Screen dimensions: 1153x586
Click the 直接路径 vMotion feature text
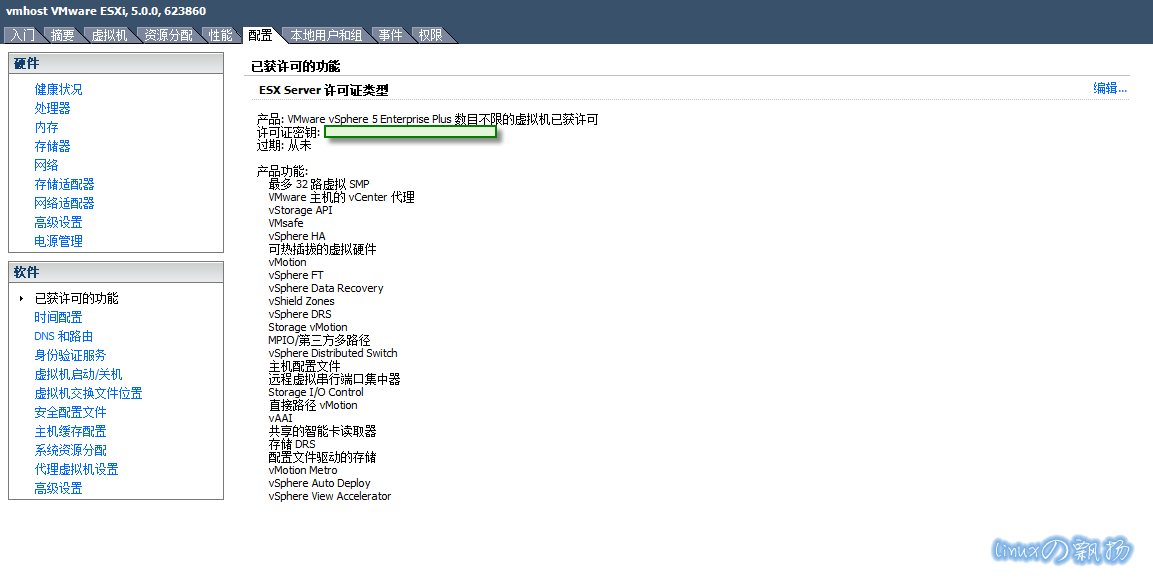click(313, 405)
